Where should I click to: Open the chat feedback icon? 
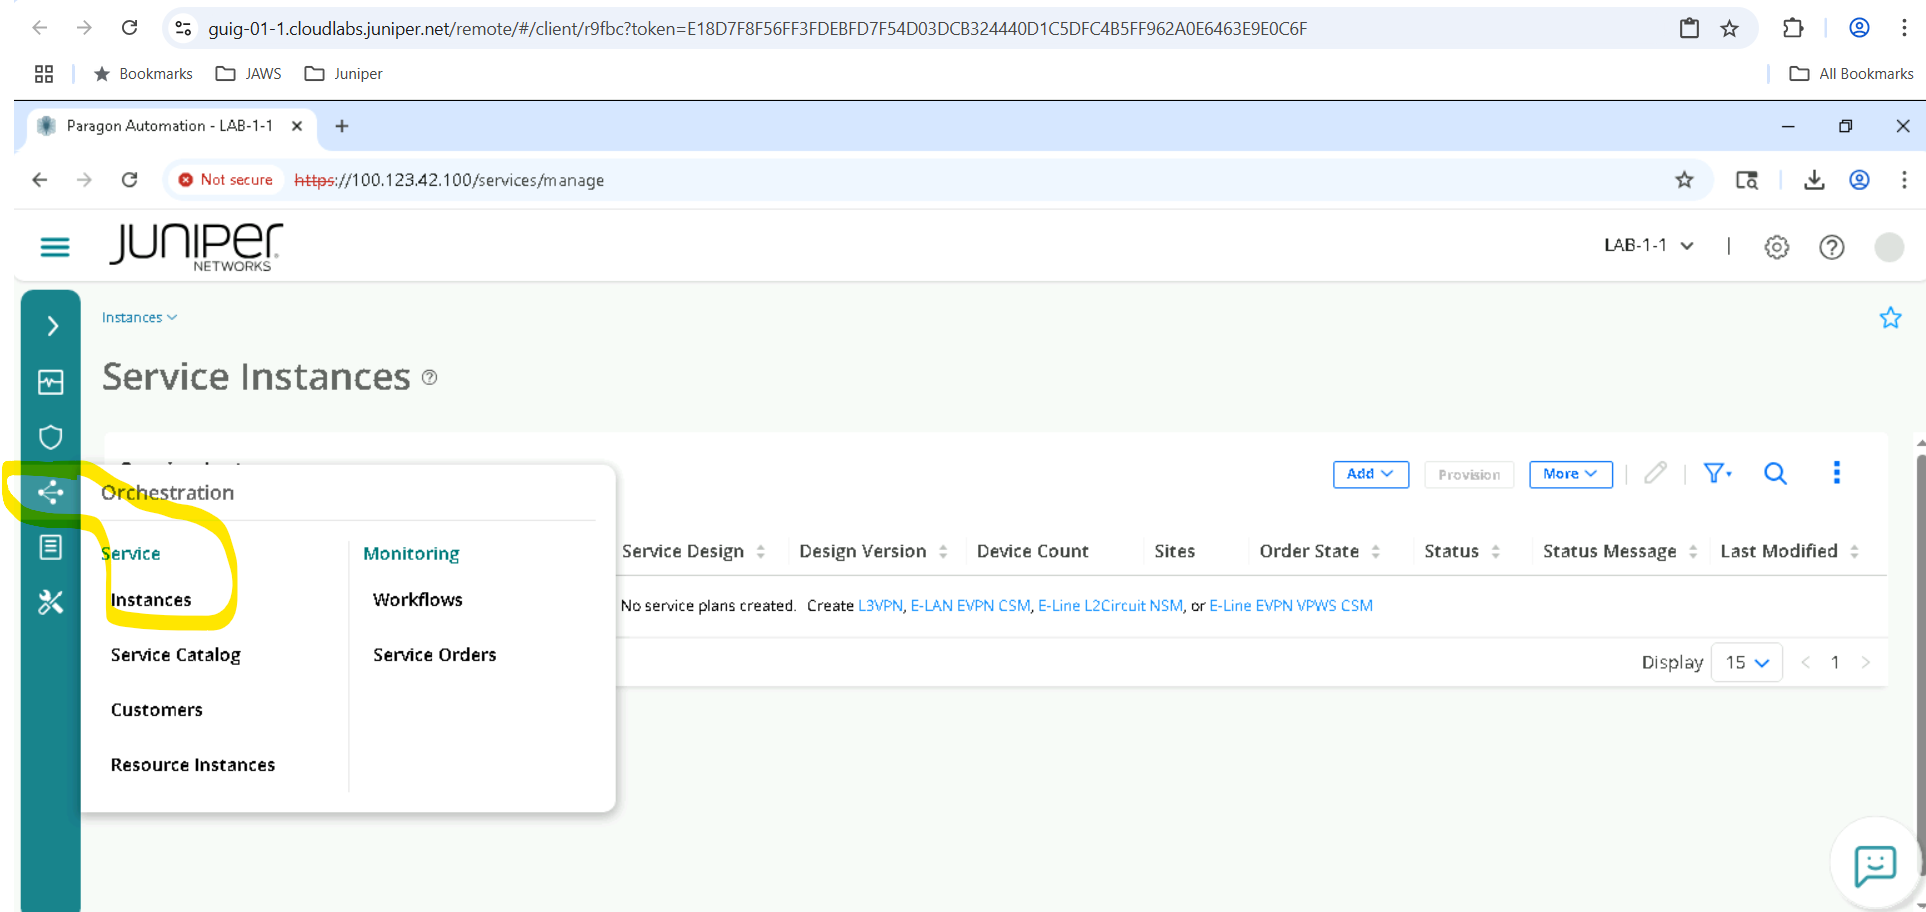pyautogui.click(x=1874, y=865)
